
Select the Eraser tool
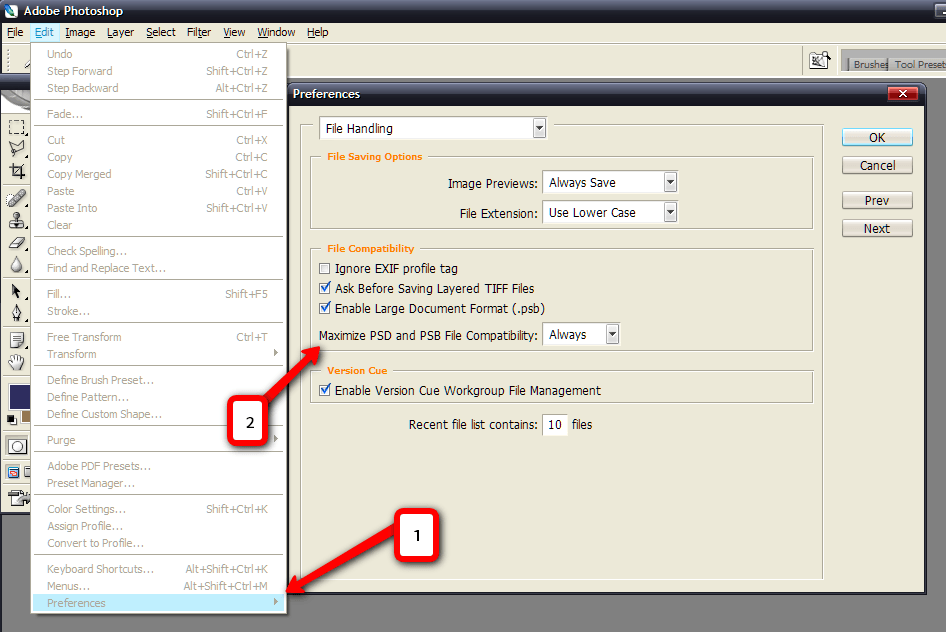(x=16, y=243)
